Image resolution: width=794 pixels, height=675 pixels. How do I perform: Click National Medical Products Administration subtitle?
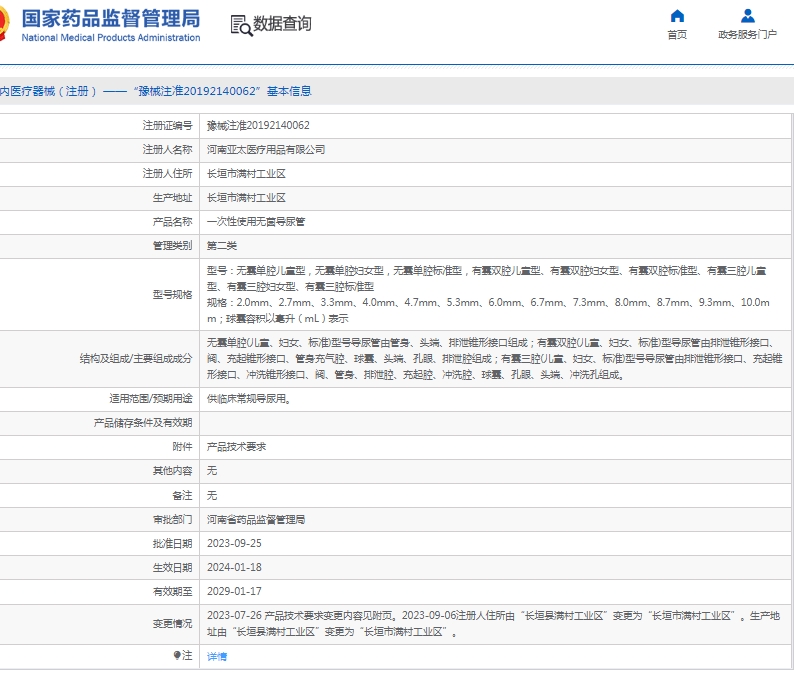[x=111, y=38]
